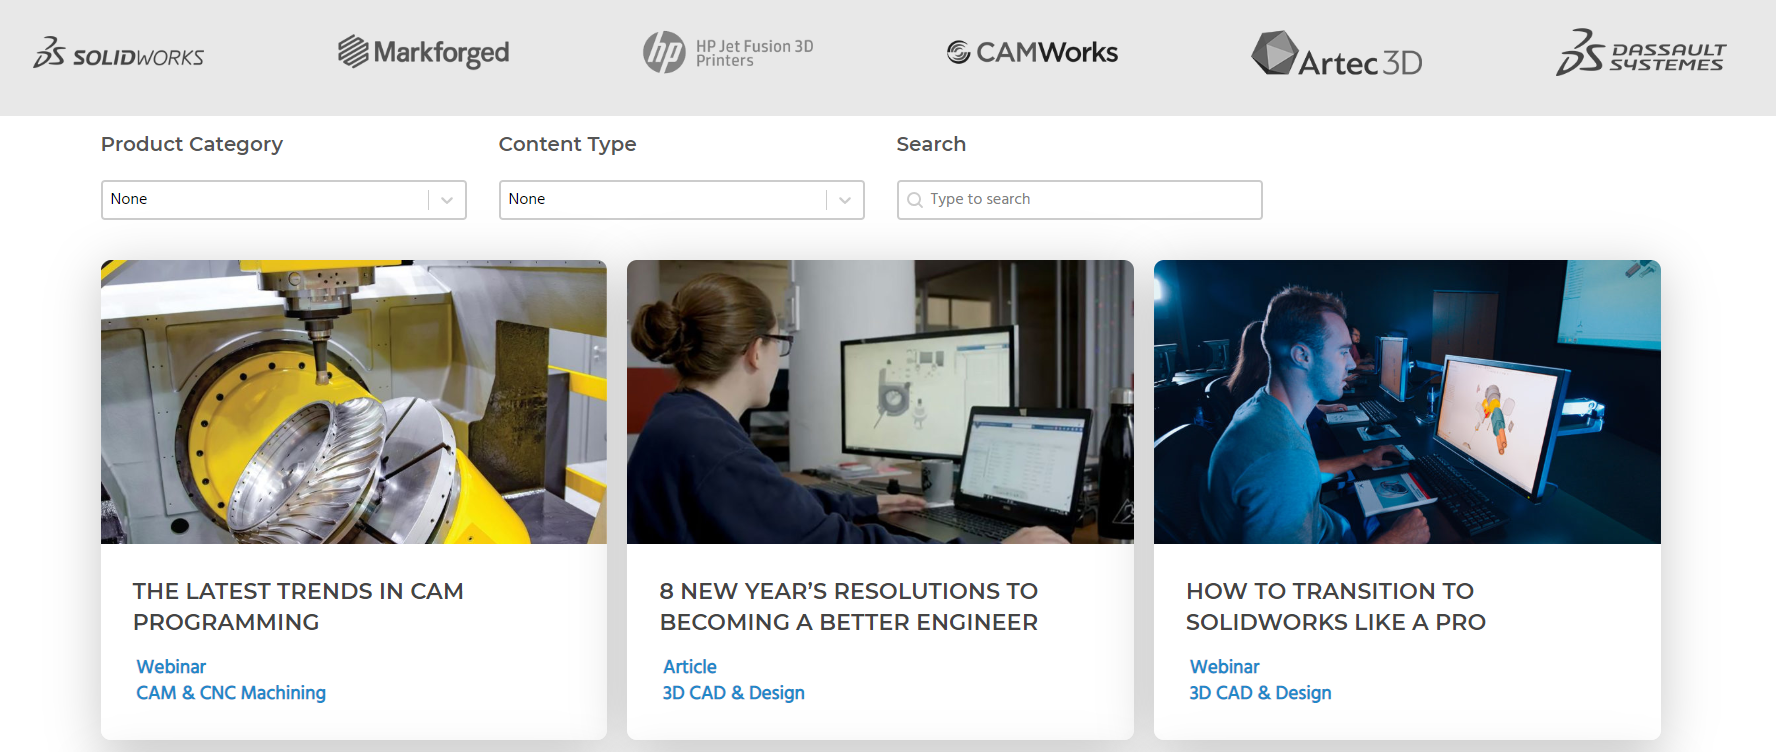Screen dimensions: 1776x752
Task: Expand Product Category dropdown chevron
Action: (447, 200)
